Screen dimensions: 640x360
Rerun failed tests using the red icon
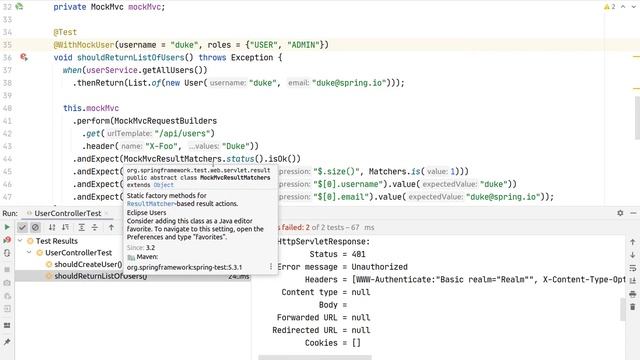tap(7, 240)
